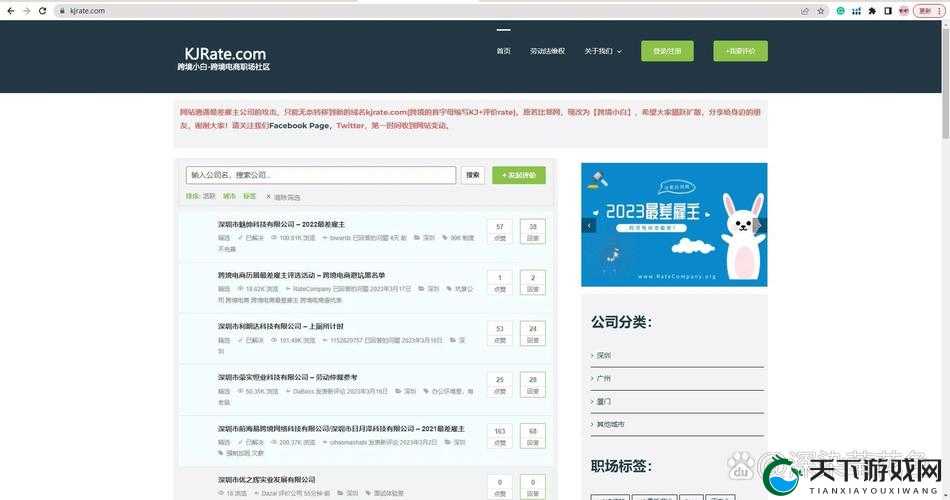Reload the page with the refresh icon
This screenshot has width=950, height=500.
[42, 11]
